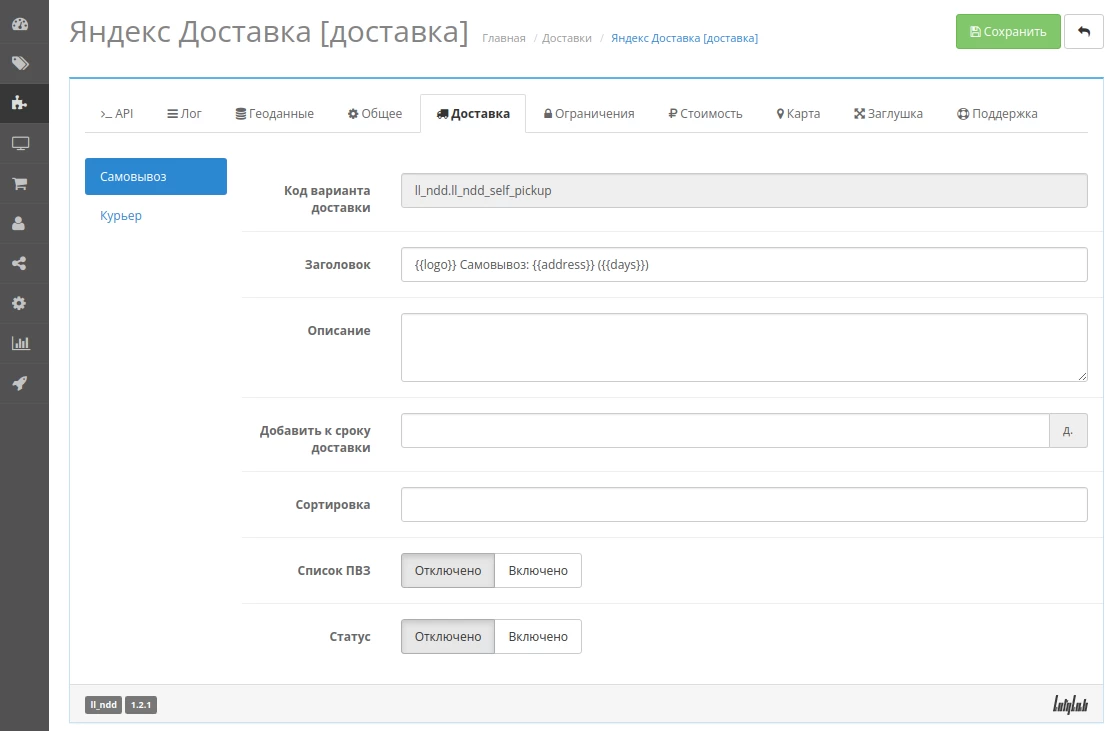Switch to the Заглушка tab

click(x=888, y=113)
